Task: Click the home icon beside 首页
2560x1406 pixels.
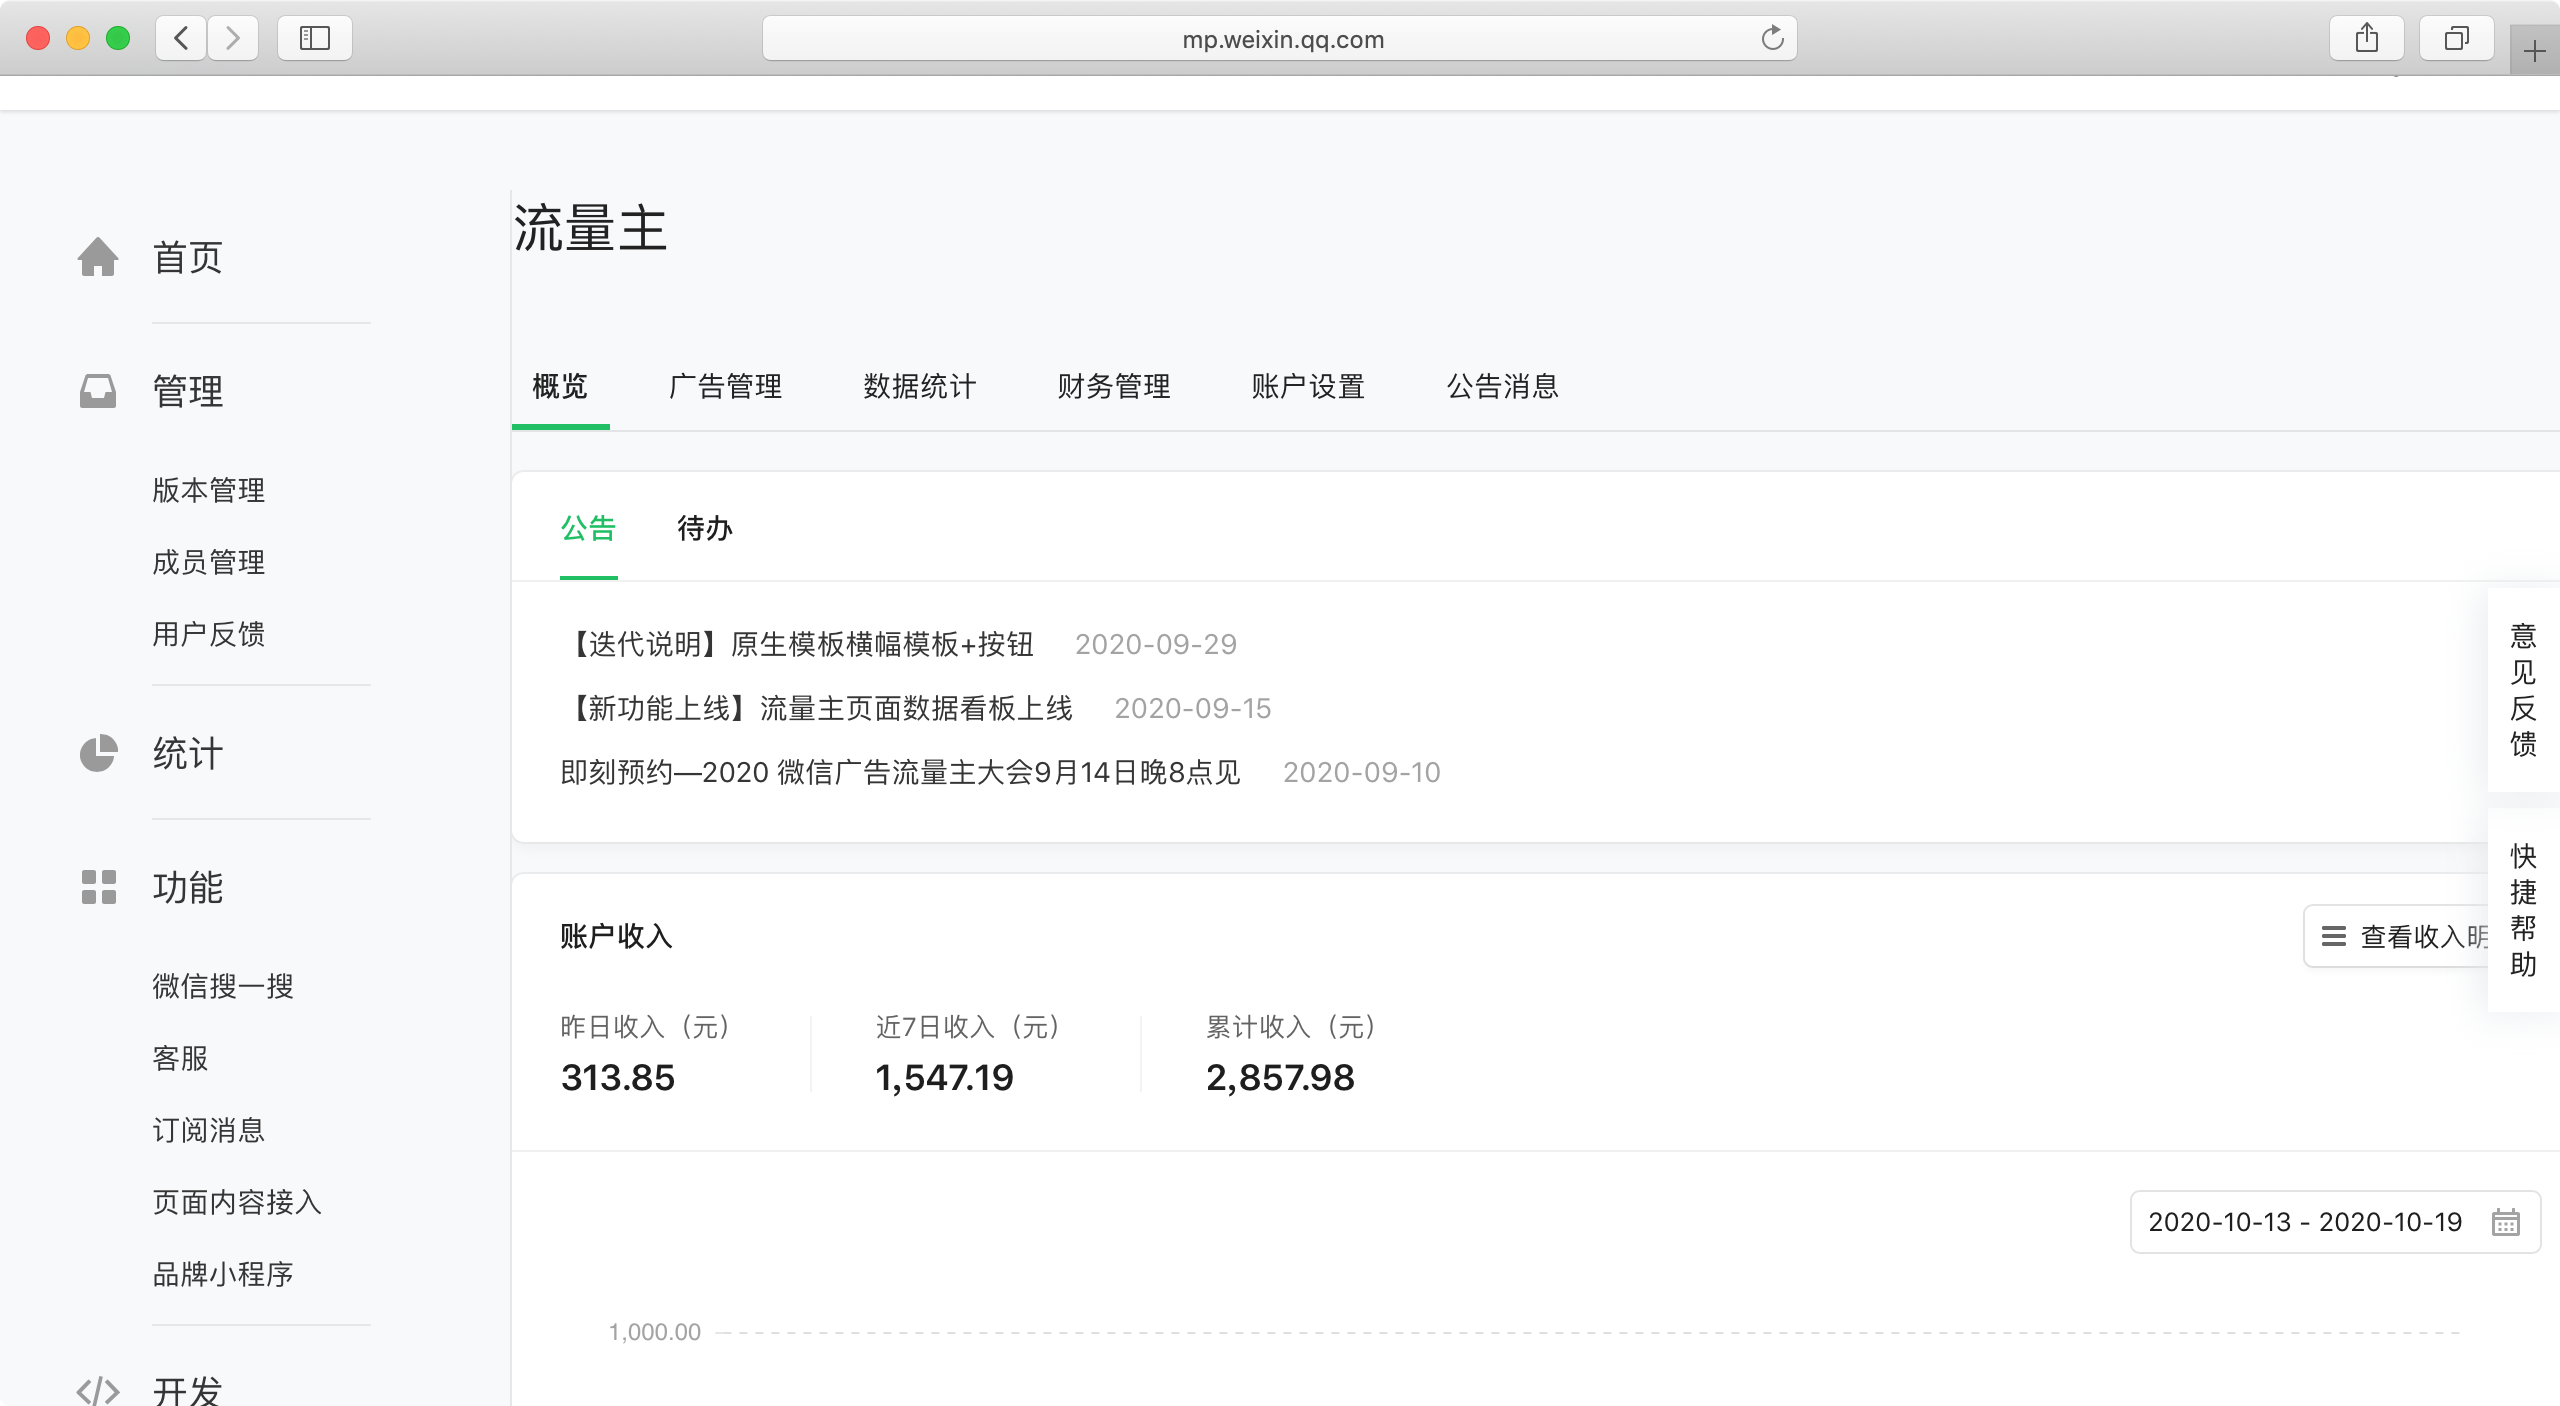Action: click(98, 257)
